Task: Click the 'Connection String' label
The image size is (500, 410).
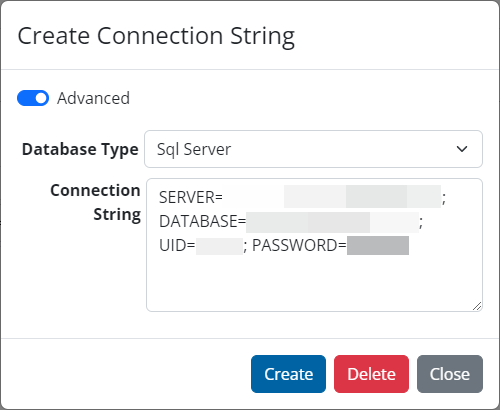Action: point(95,202)
